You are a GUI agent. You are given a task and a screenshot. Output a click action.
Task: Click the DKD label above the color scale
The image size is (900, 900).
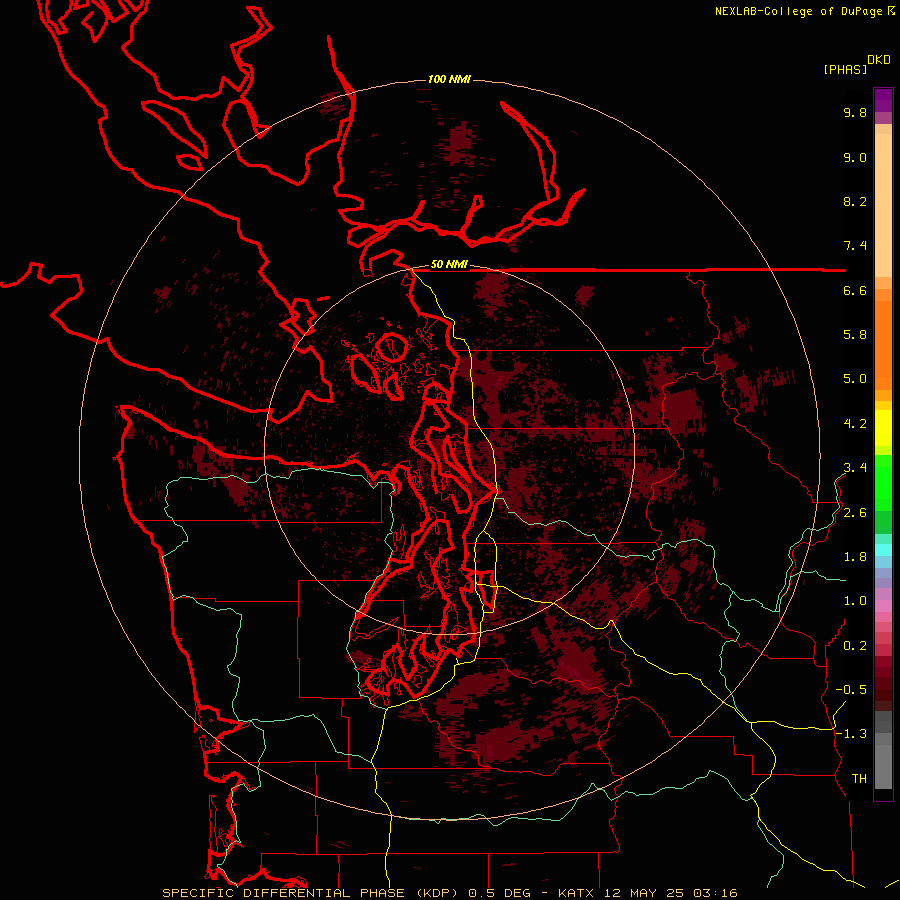(879, 59)
